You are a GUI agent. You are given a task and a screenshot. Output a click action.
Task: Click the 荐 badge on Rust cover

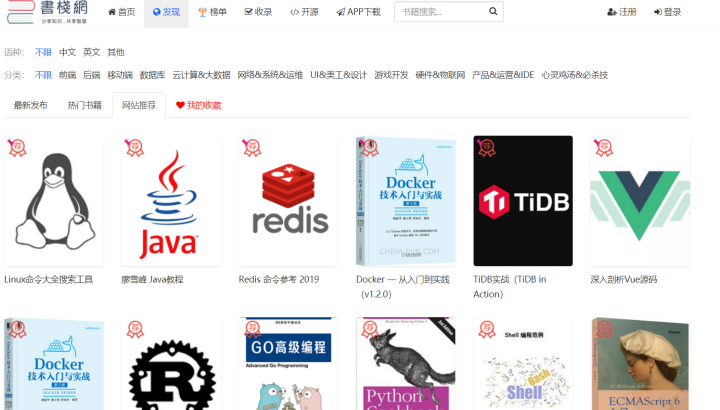tap(135, 329)
